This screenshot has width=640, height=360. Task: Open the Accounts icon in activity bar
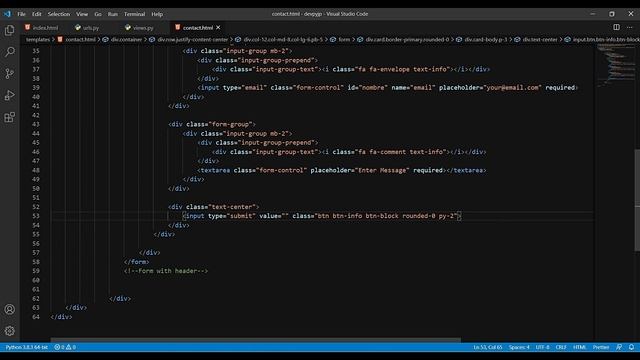point(9,309)
